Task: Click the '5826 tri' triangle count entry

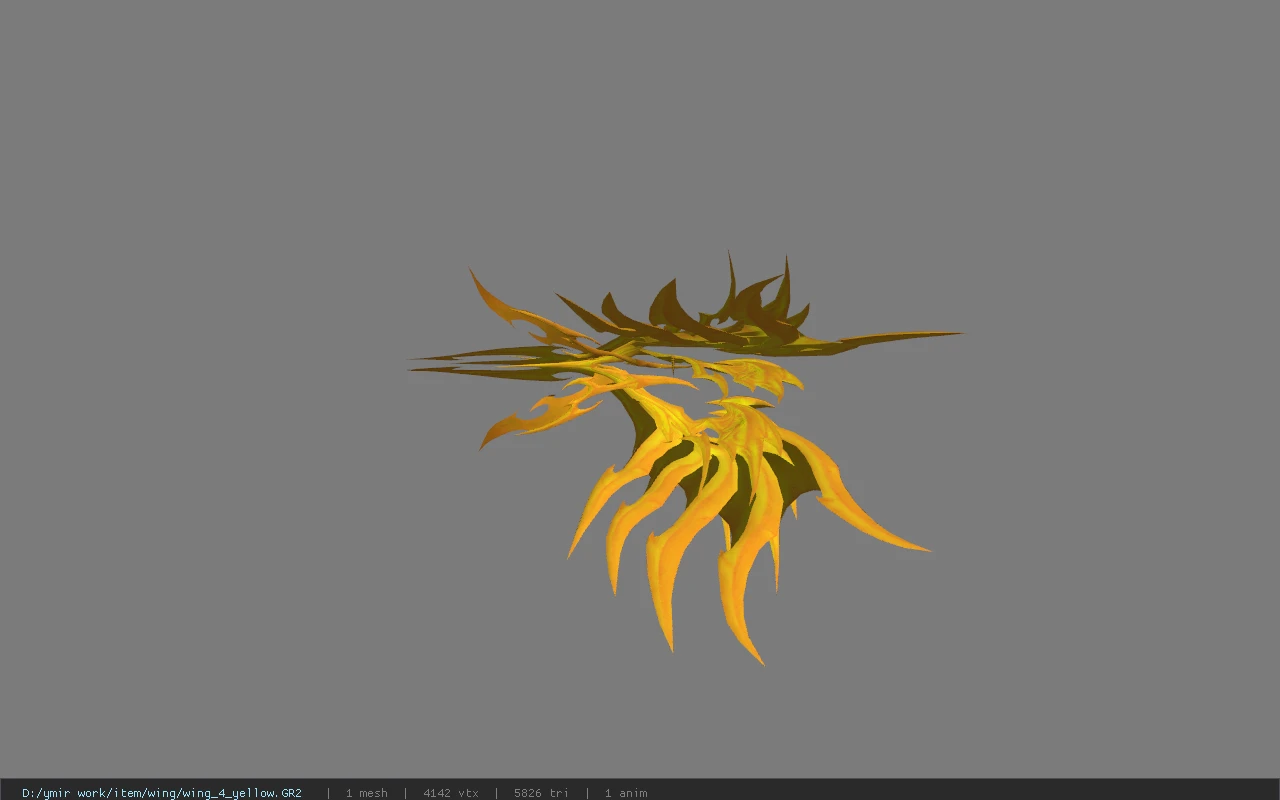Action: [x=541, y=792]
